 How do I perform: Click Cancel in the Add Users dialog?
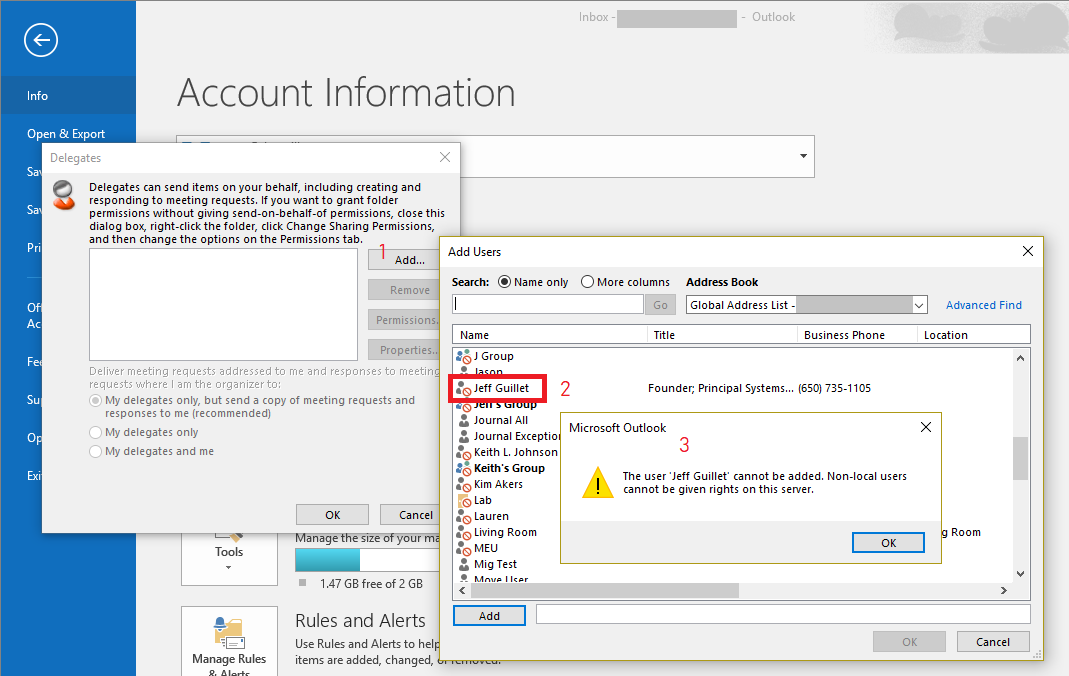(x=993, y=642)
